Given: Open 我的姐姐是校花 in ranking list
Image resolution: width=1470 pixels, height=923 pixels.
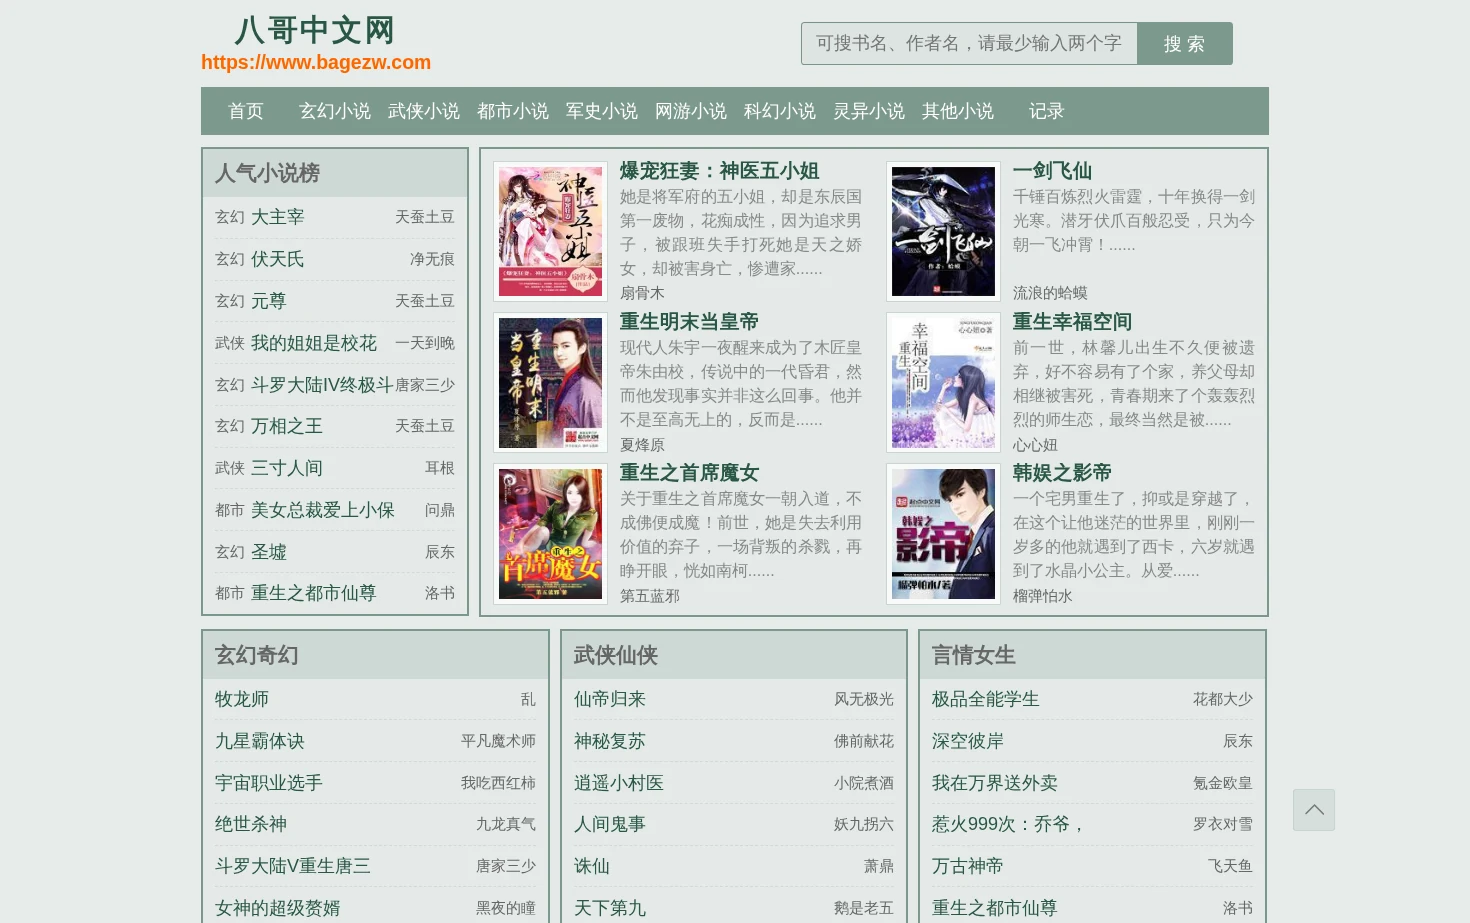Looking at the screenshot, I should click(x=314, y=343).
